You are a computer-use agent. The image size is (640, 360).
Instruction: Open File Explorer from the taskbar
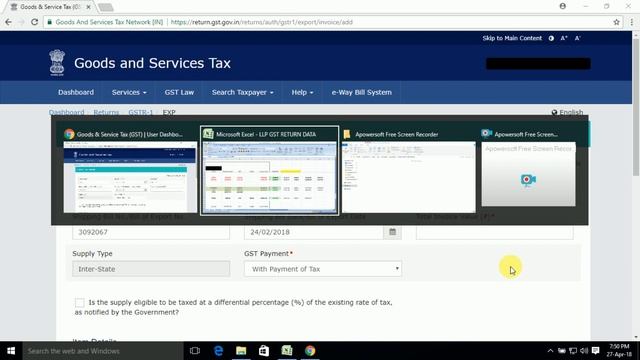(x=241, y=351)
